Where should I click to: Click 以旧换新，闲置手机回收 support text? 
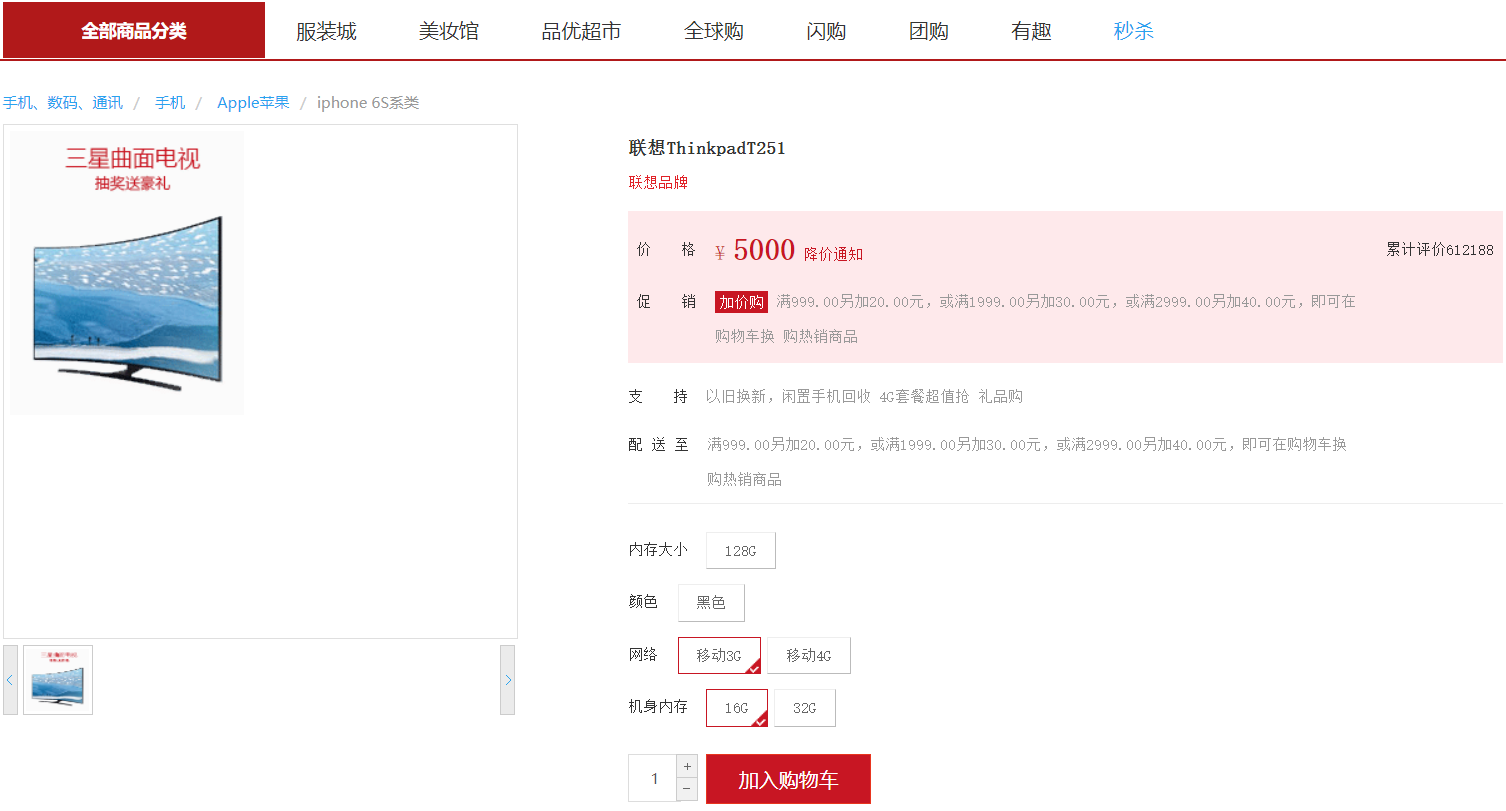click(788, 397)
